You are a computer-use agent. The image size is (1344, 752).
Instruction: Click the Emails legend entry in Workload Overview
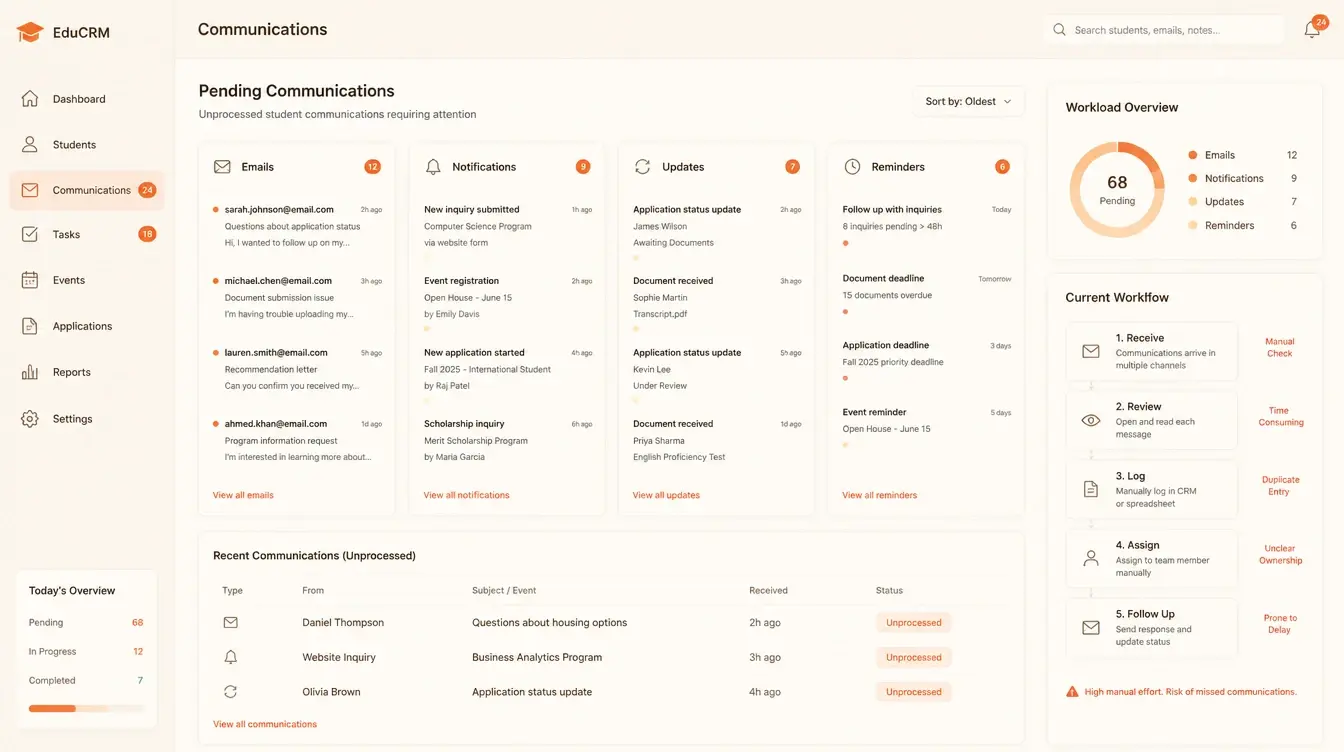pyautogui.click(x=1242, y=155)
